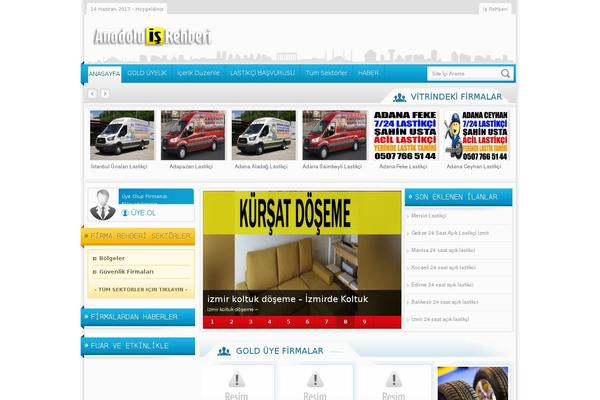Open Edirne 24 saat açık lastikçi listing
600x400 pixels.
coord(442,285)
